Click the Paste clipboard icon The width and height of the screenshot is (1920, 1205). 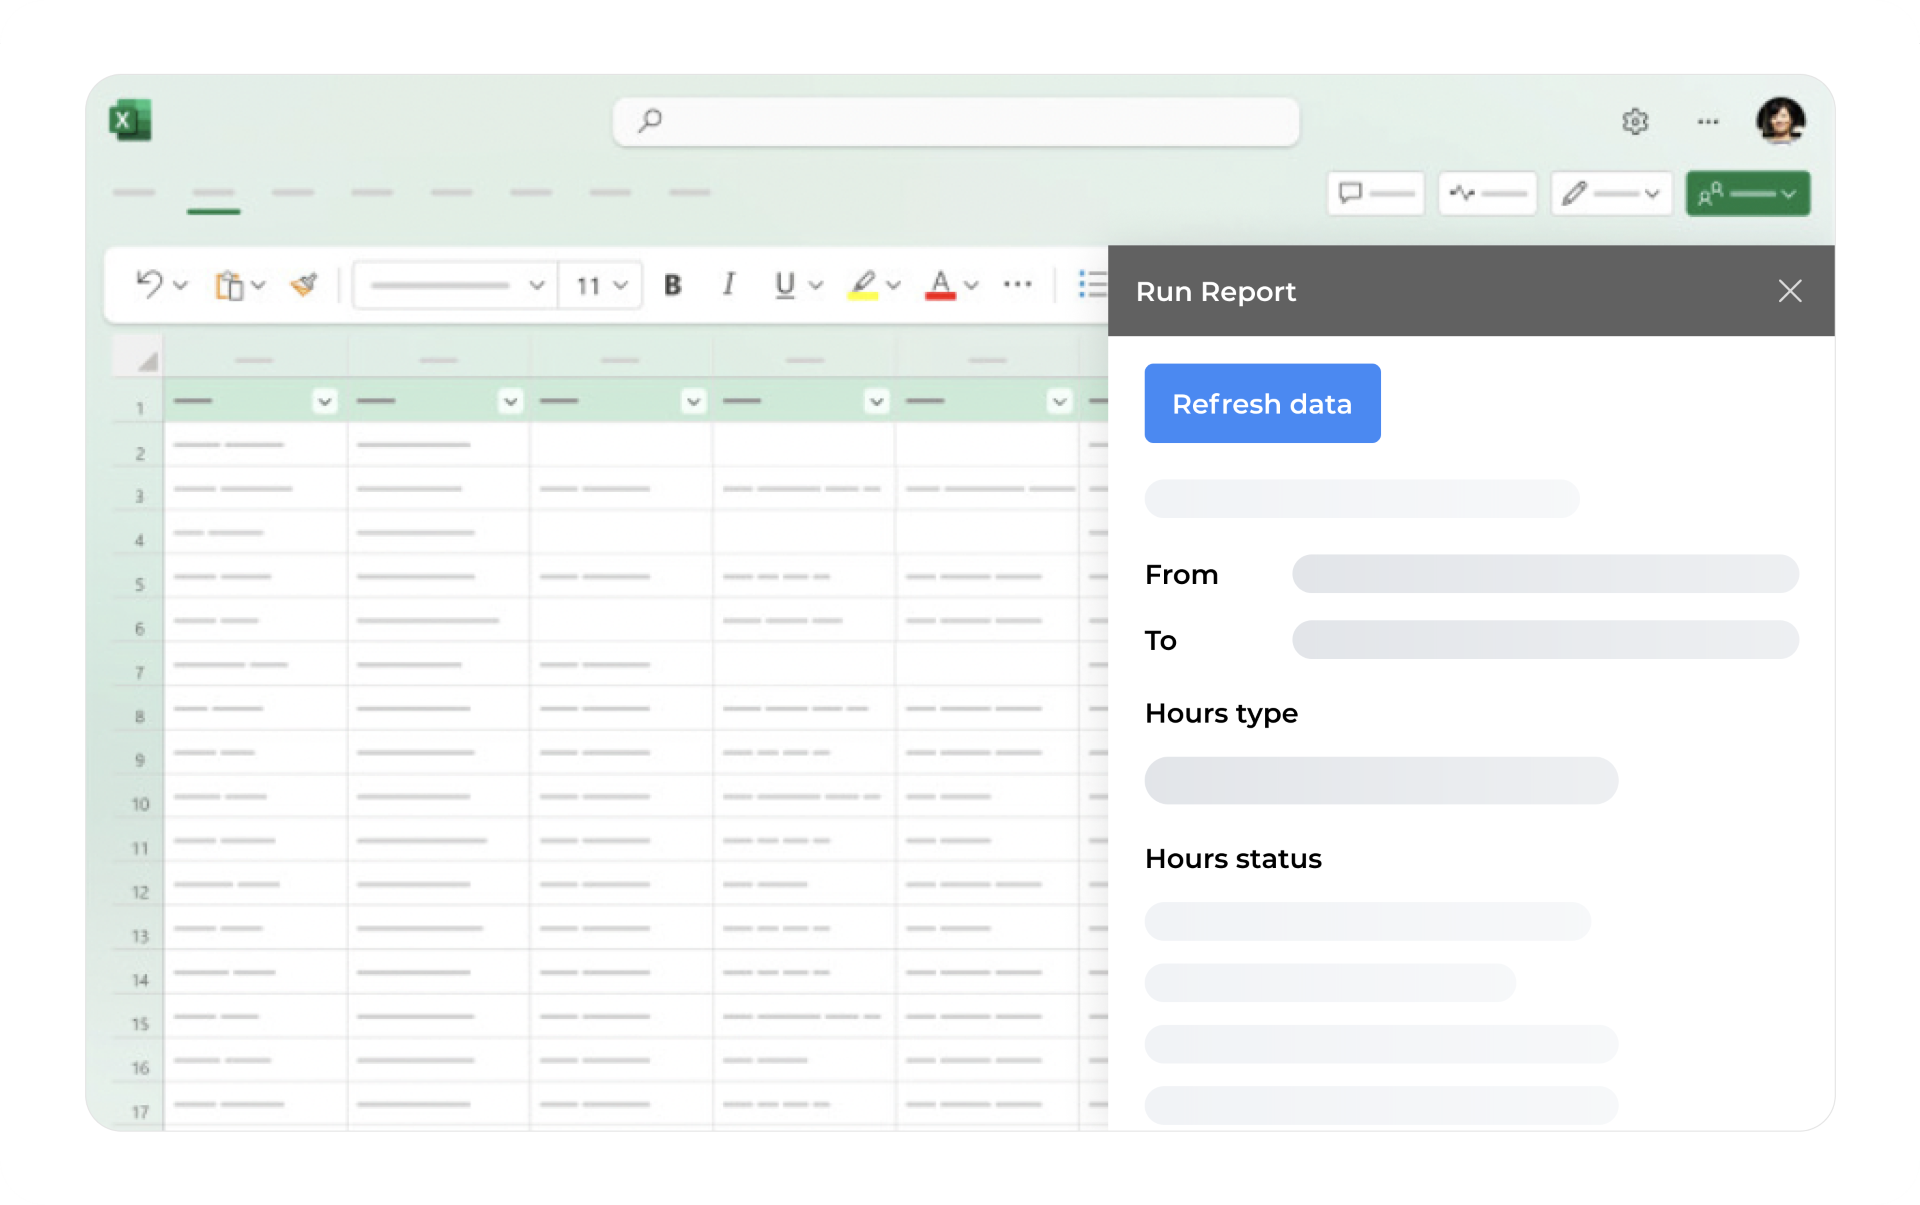tap(228, 285)
